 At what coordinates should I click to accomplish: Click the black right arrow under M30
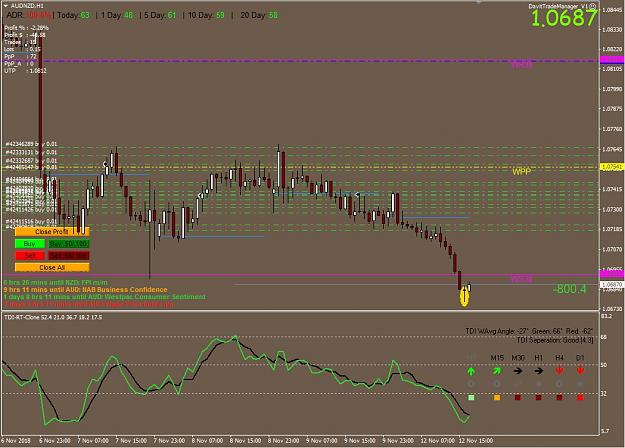point(518,371)
